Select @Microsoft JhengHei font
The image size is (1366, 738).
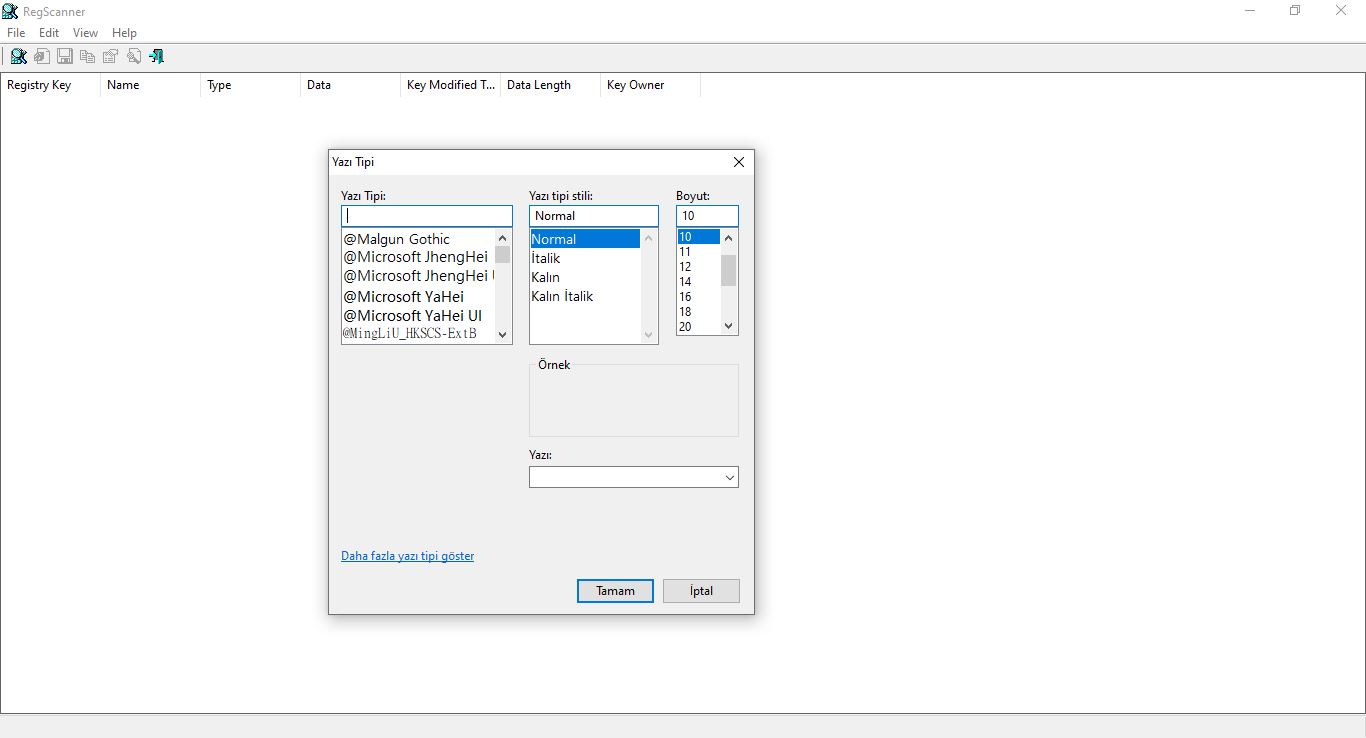pyautogui.click(x=418, y=257)
